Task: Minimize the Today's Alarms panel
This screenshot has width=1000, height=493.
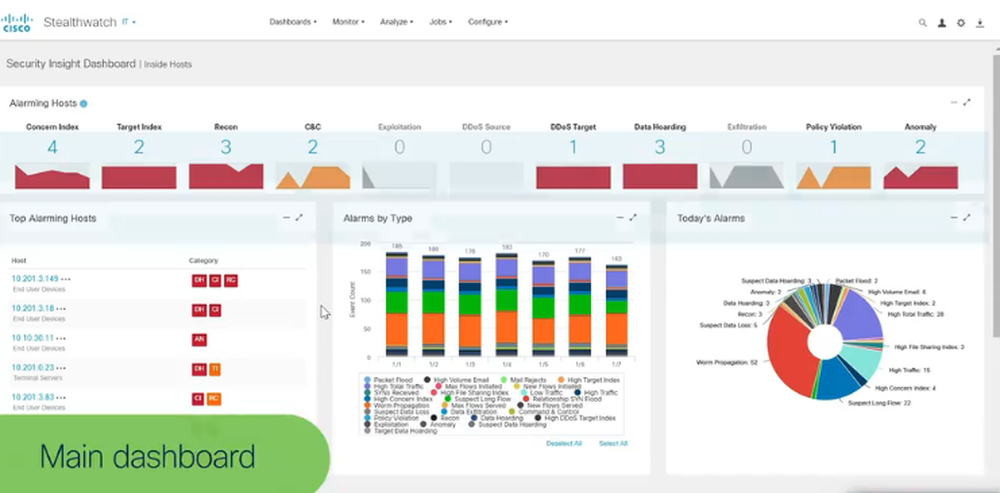Action: pyautogui.click(x=953, y=217)
